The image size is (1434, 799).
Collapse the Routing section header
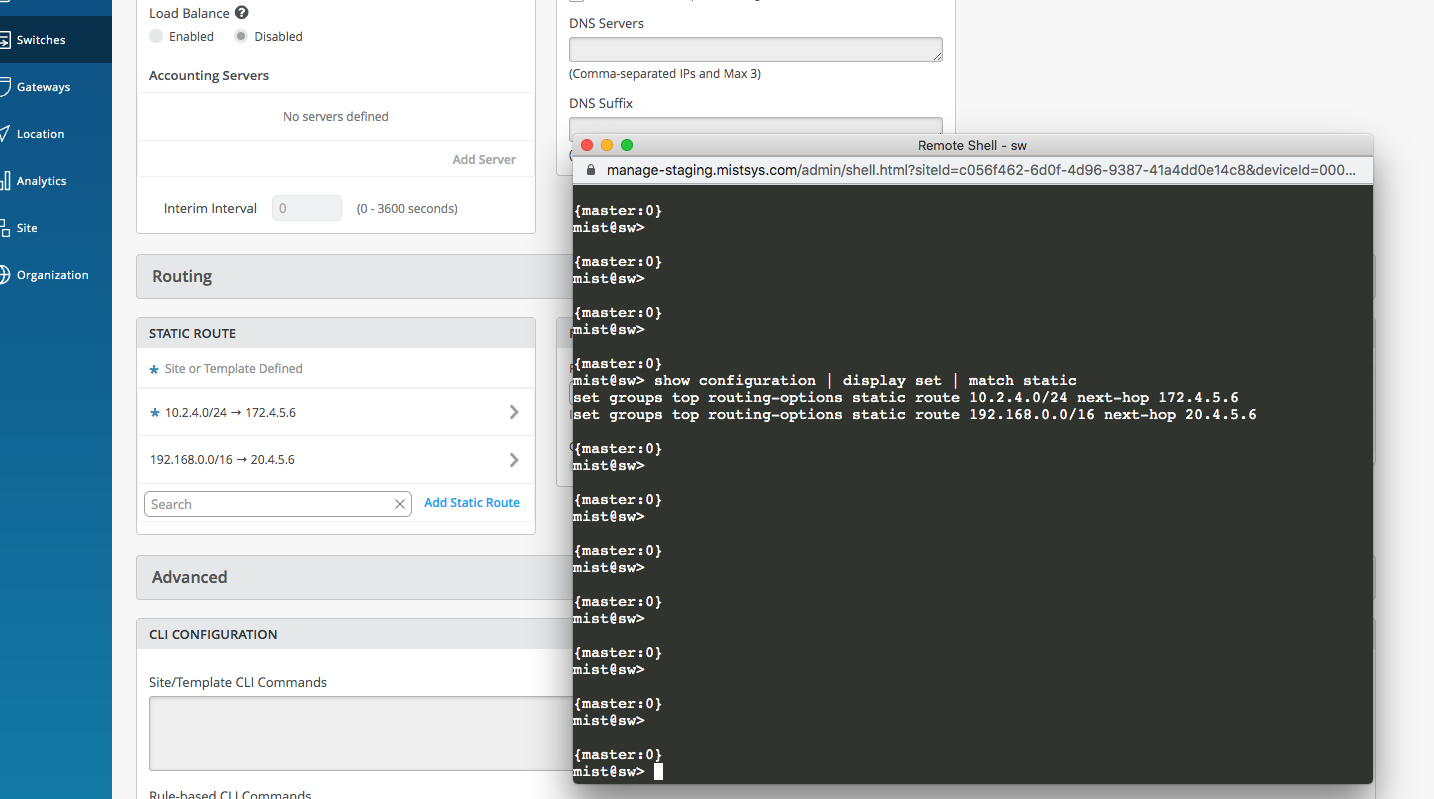pyautogui.click(x=350, y=277)
